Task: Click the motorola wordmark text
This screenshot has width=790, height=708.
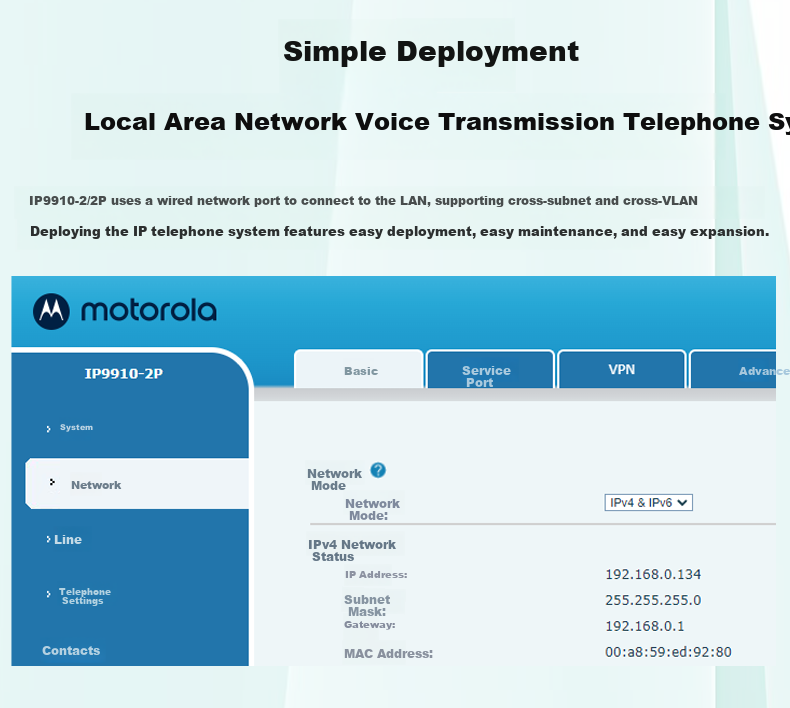Action: [x=149, y=310]
